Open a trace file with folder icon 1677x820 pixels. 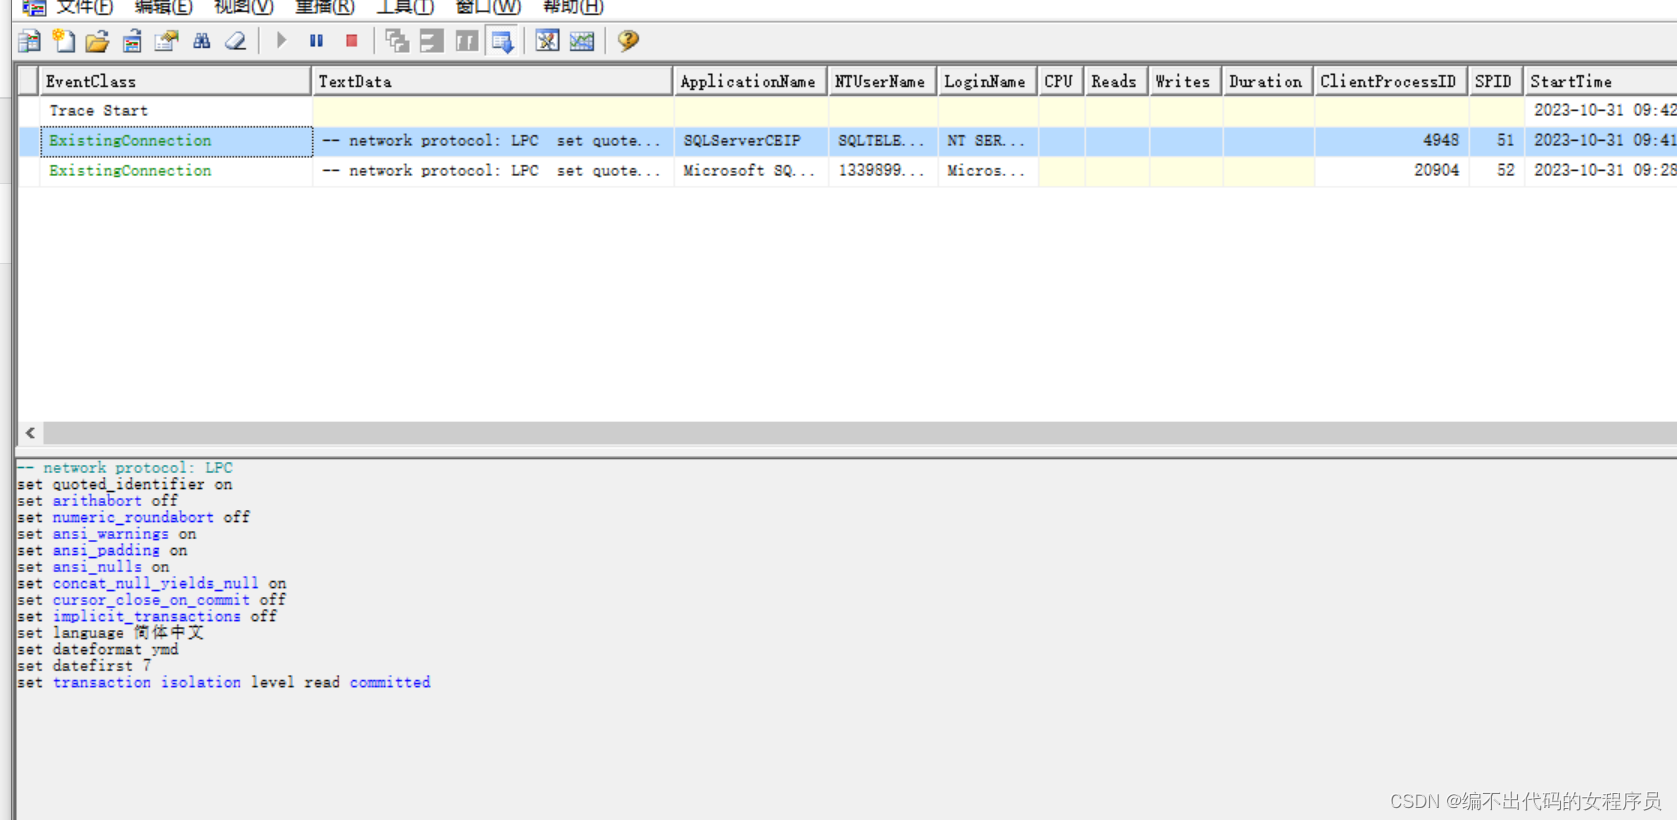click(x=97, y=41)
